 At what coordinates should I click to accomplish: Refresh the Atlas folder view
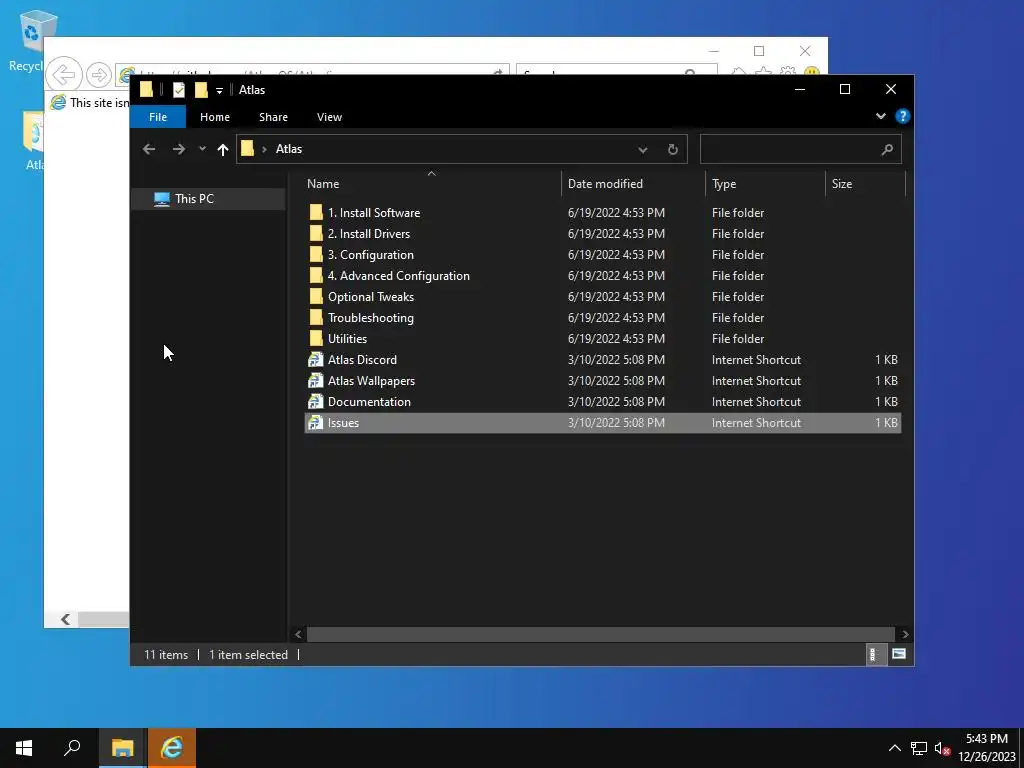[673, 150]
